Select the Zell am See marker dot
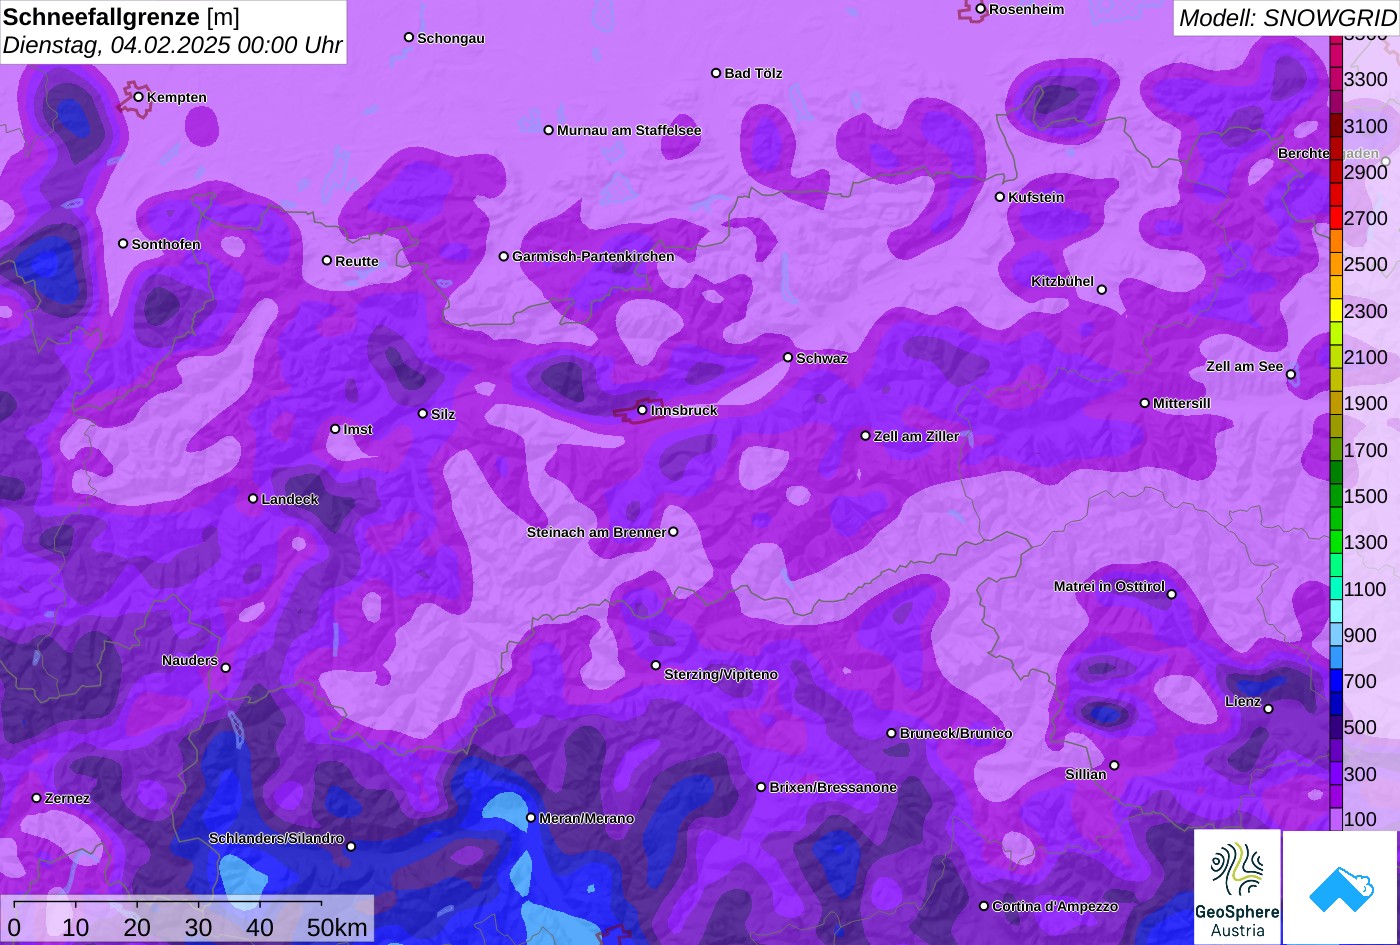 tap(1291, 375)
